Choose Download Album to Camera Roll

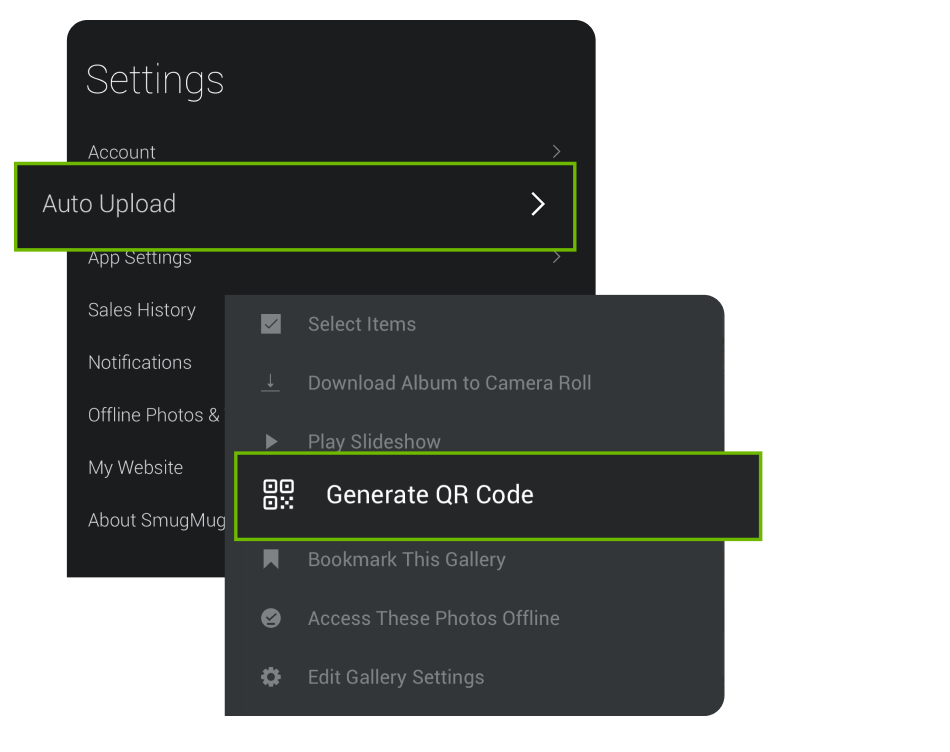coord(450,383)
